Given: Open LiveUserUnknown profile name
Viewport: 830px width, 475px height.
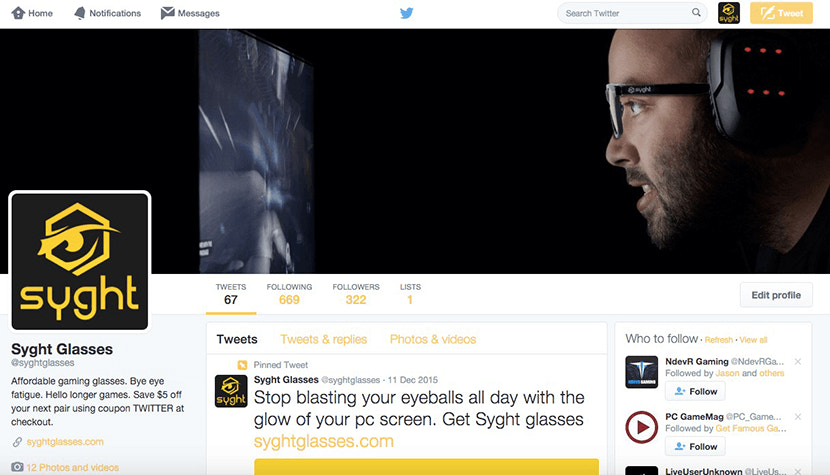Looking at the screenshot, I should click(703, 471).
